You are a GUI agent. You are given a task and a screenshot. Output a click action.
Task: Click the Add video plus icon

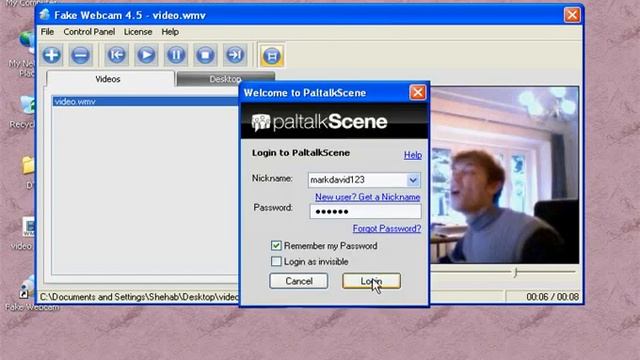(51, 55)
